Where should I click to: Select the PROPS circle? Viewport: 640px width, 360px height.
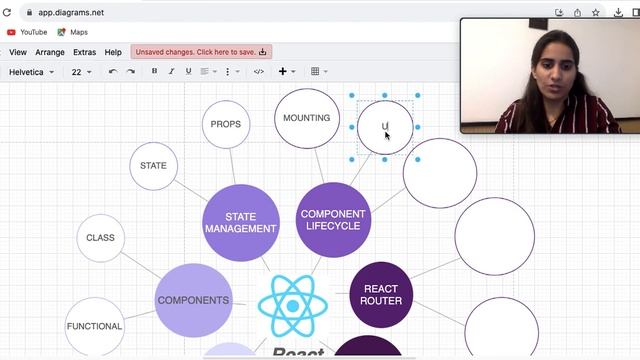click(226, 124)
